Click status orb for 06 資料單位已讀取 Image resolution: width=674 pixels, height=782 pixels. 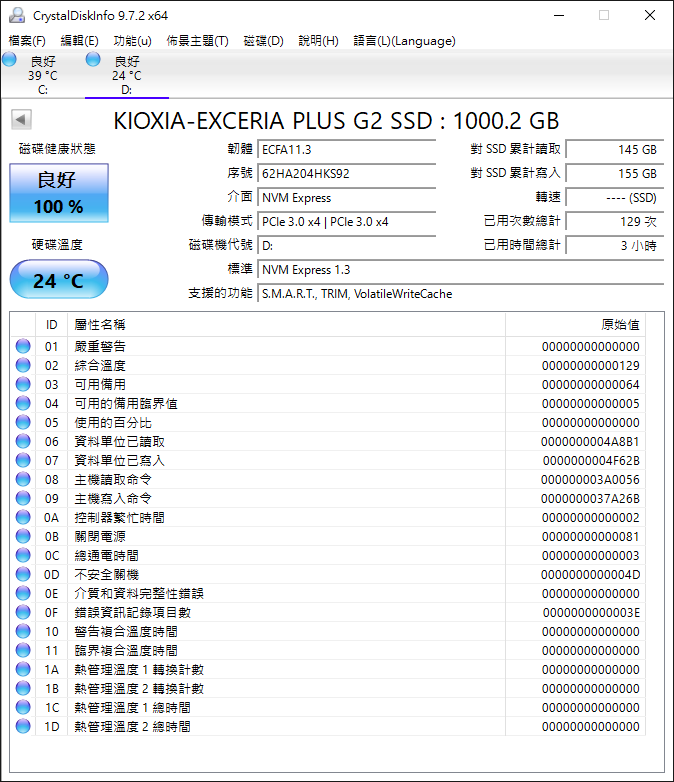[23, 441]
